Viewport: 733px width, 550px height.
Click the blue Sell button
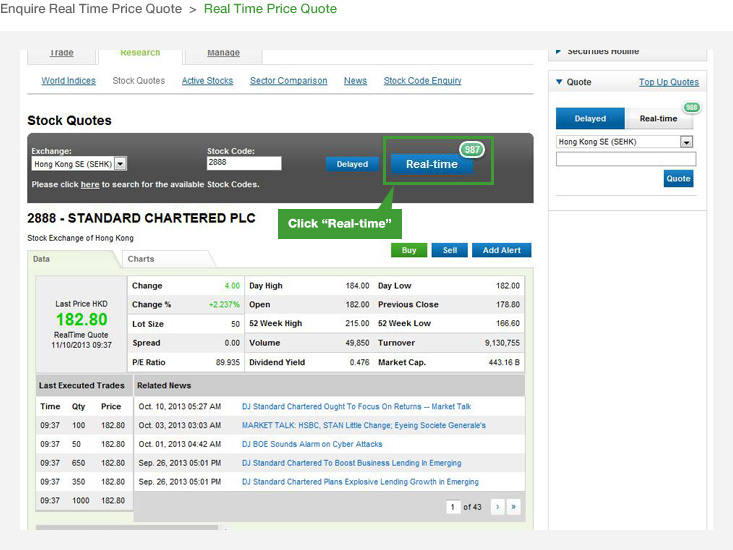(450, 250)
